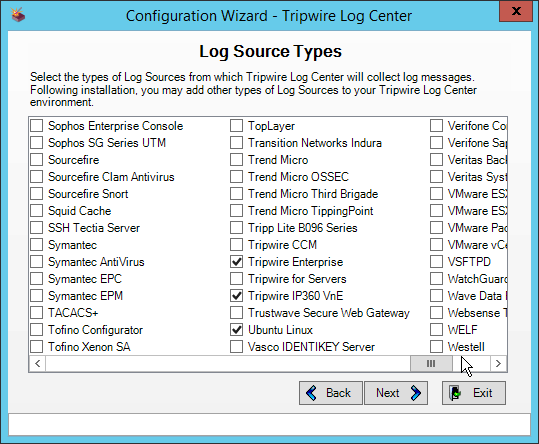Viewport: 539px width, 444px height.
Task: Select the Westell checkbox
Action: pos(437,347)
